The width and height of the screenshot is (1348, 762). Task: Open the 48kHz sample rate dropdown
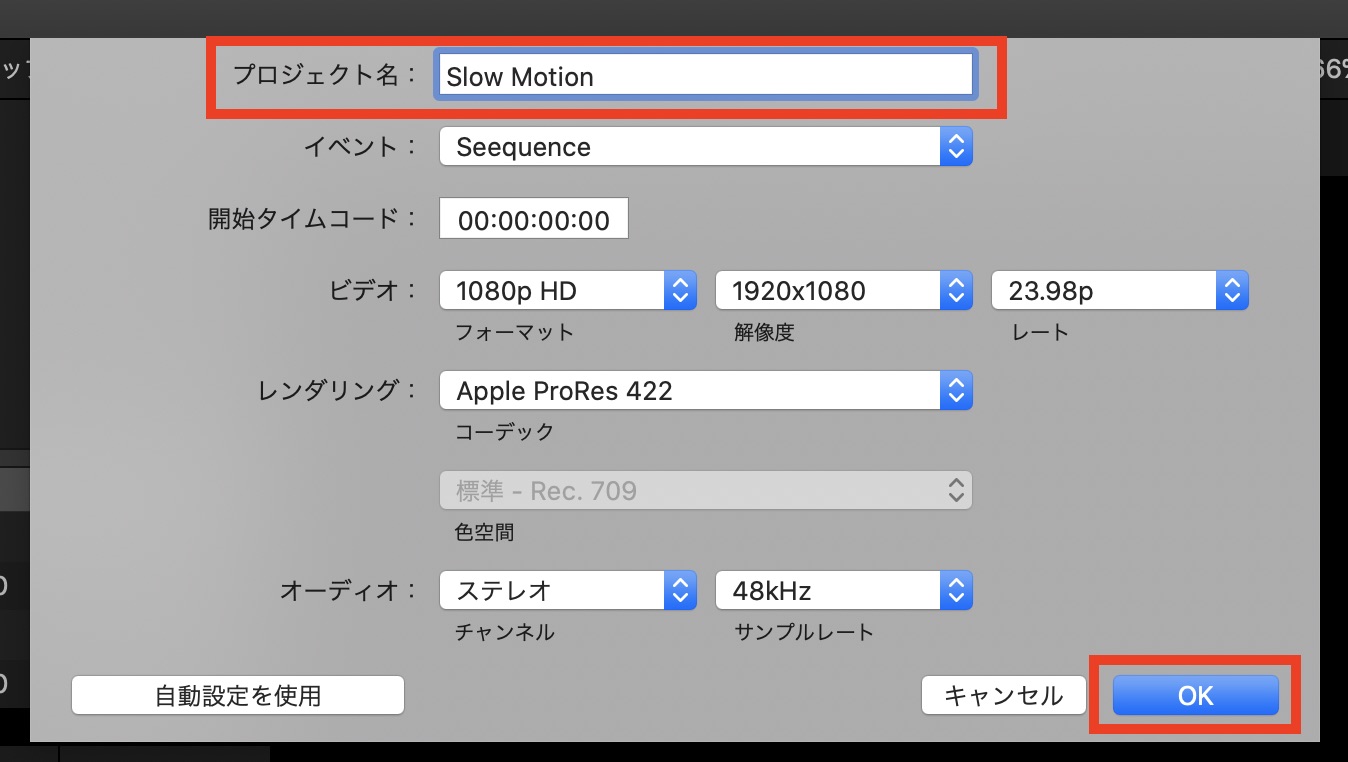click(829, 590)
